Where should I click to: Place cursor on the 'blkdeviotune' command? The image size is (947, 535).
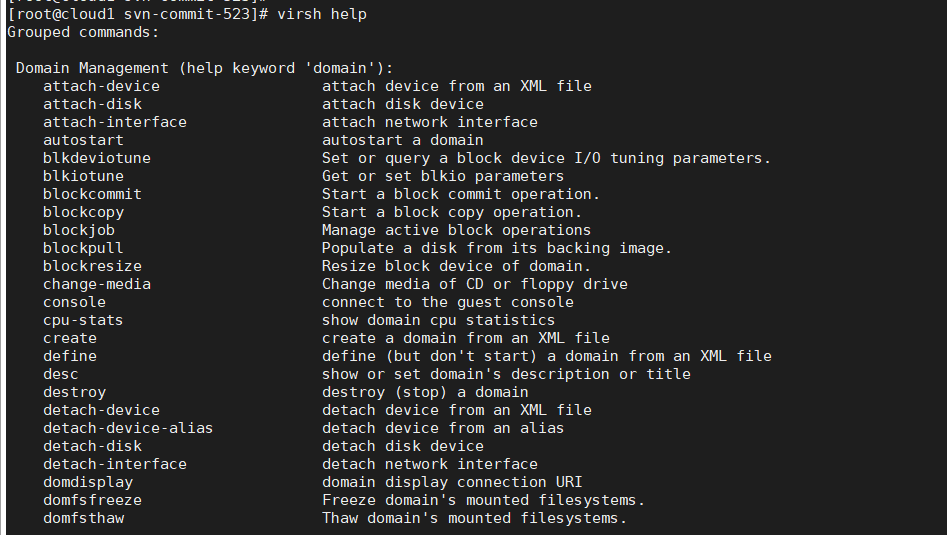point(97,158)
